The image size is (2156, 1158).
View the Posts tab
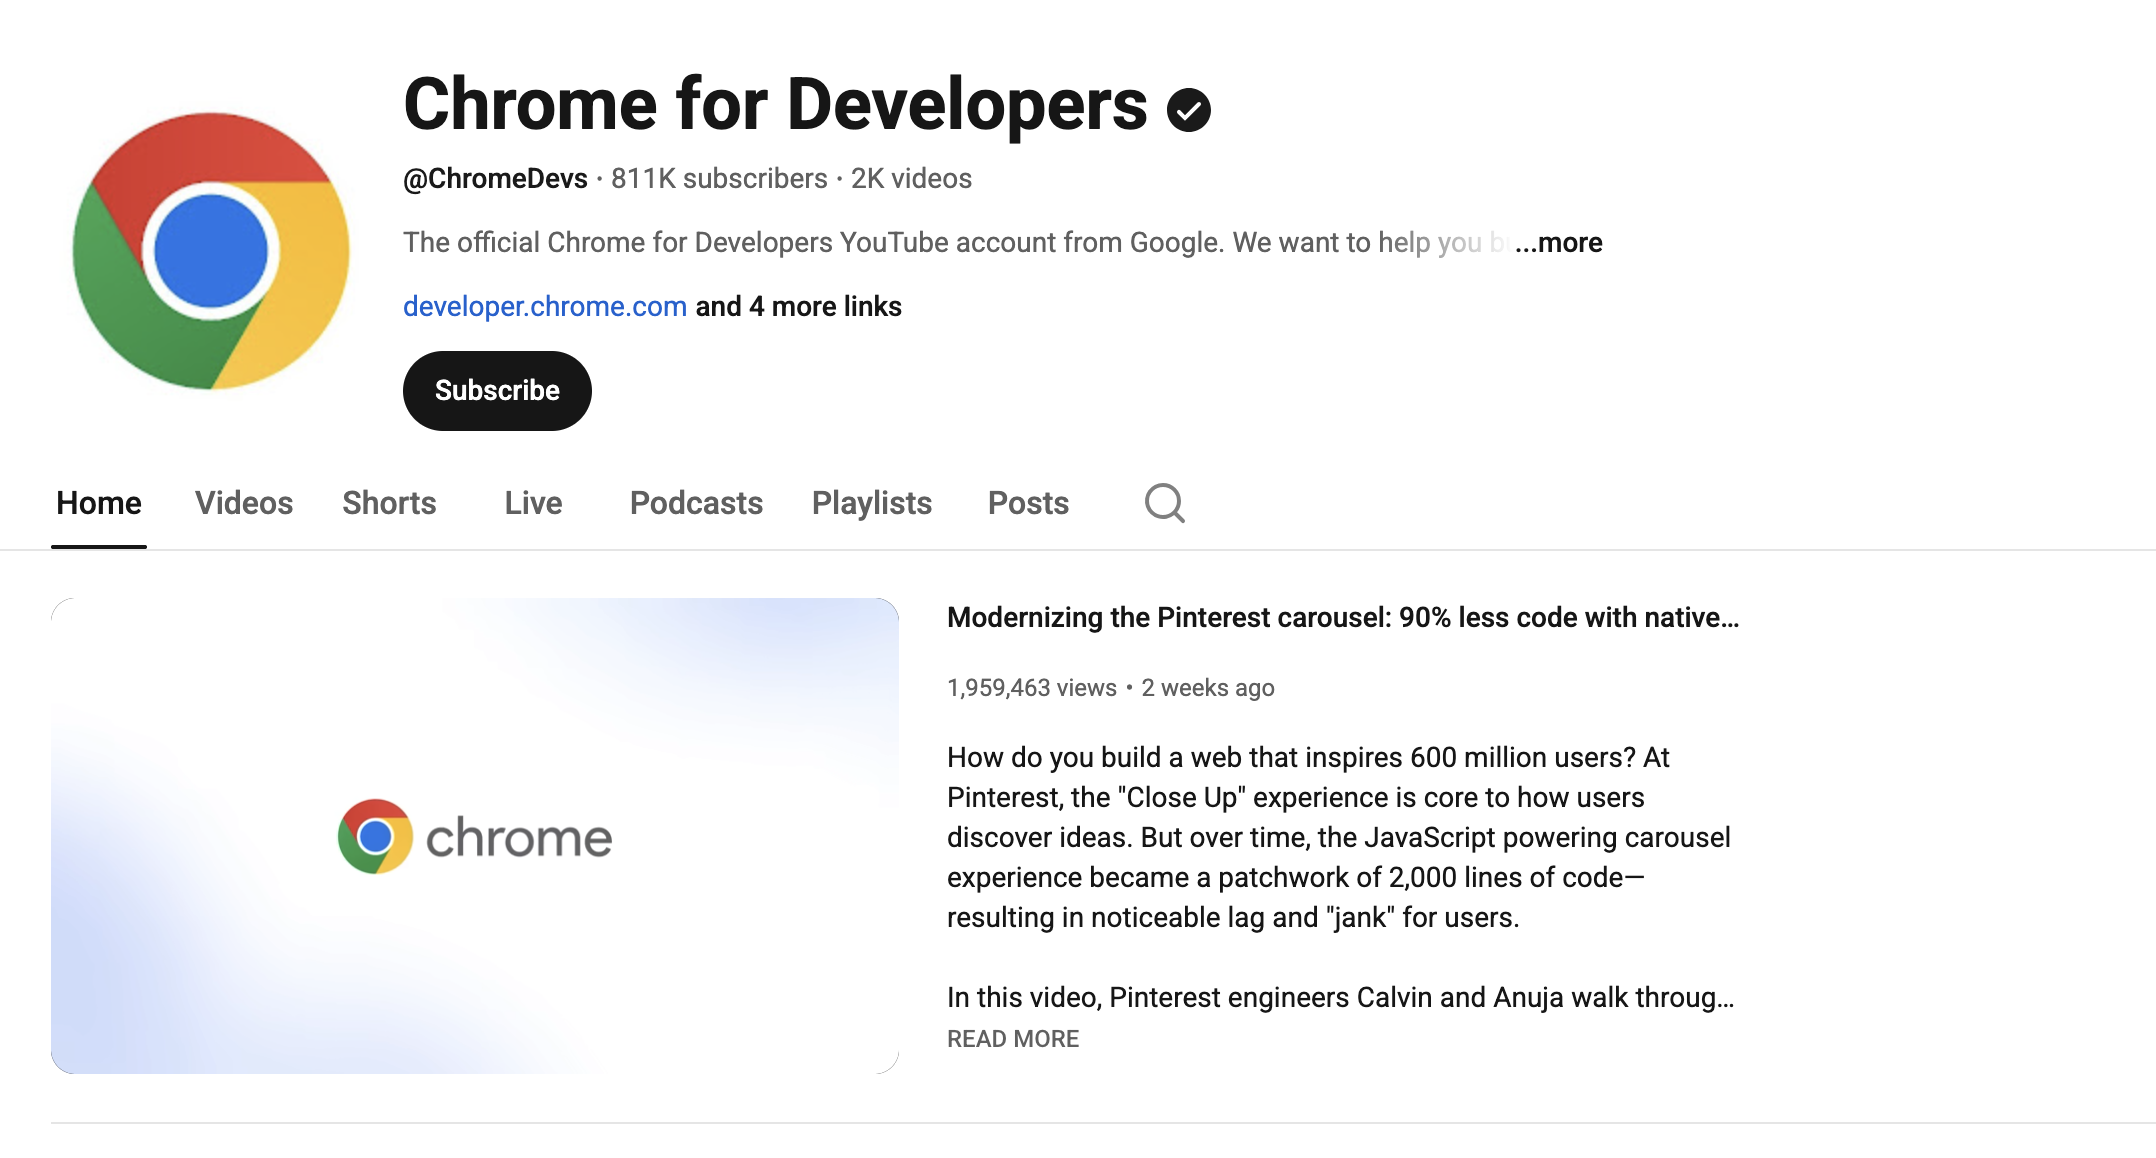pyautogui.click(x=1028, y=503)
